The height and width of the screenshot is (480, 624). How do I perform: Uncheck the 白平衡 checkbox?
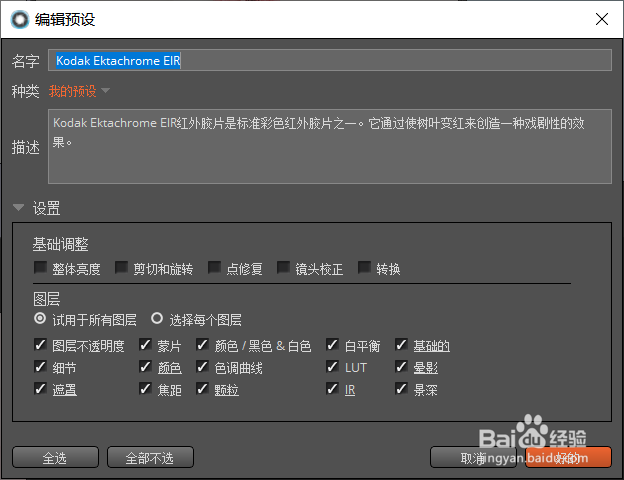click(332, 345)
